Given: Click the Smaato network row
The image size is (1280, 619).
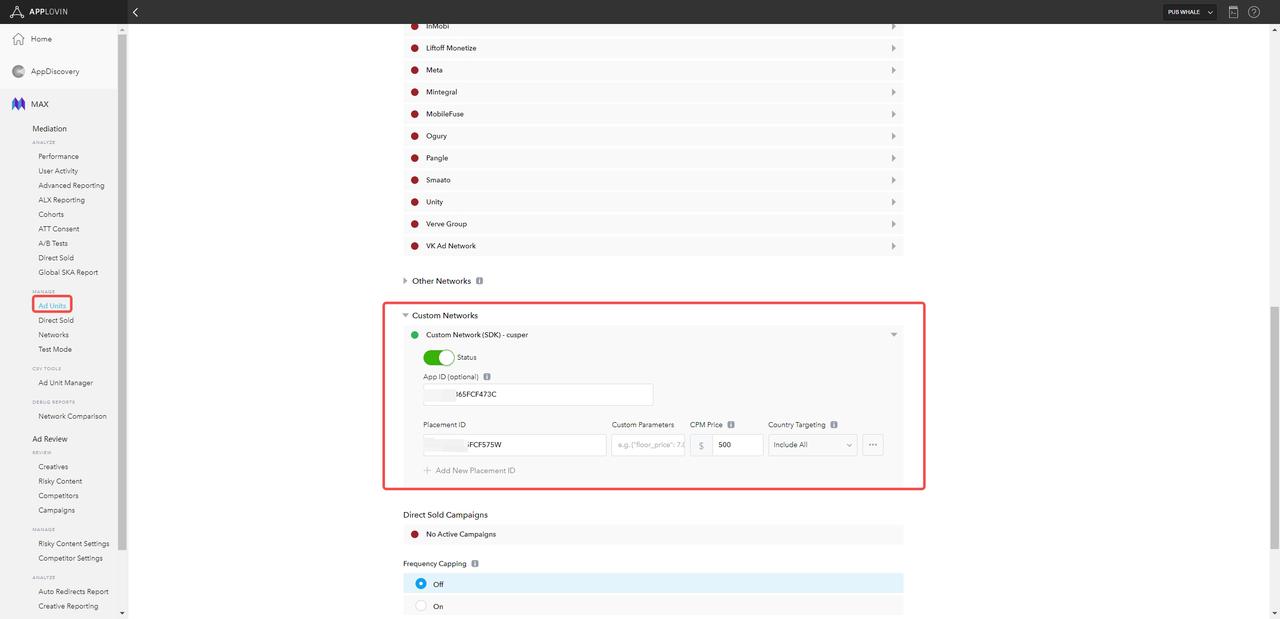Looking at the screenshot, I should (653, 180).
